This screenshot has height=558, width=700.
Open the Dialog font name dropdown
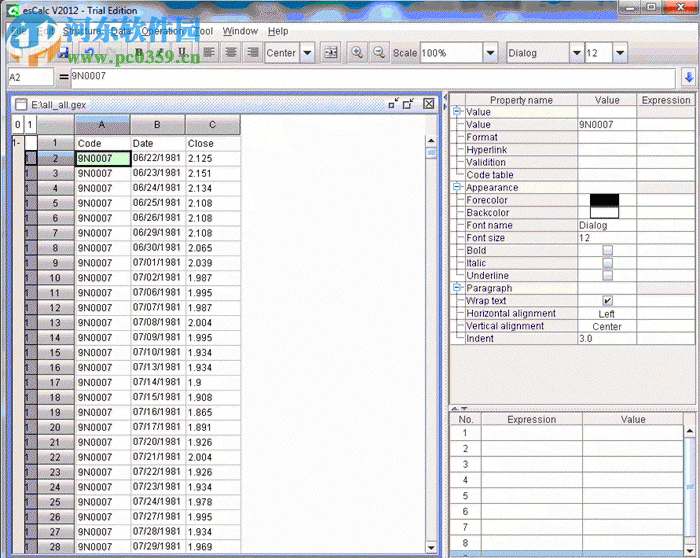(x=576, y=52)
